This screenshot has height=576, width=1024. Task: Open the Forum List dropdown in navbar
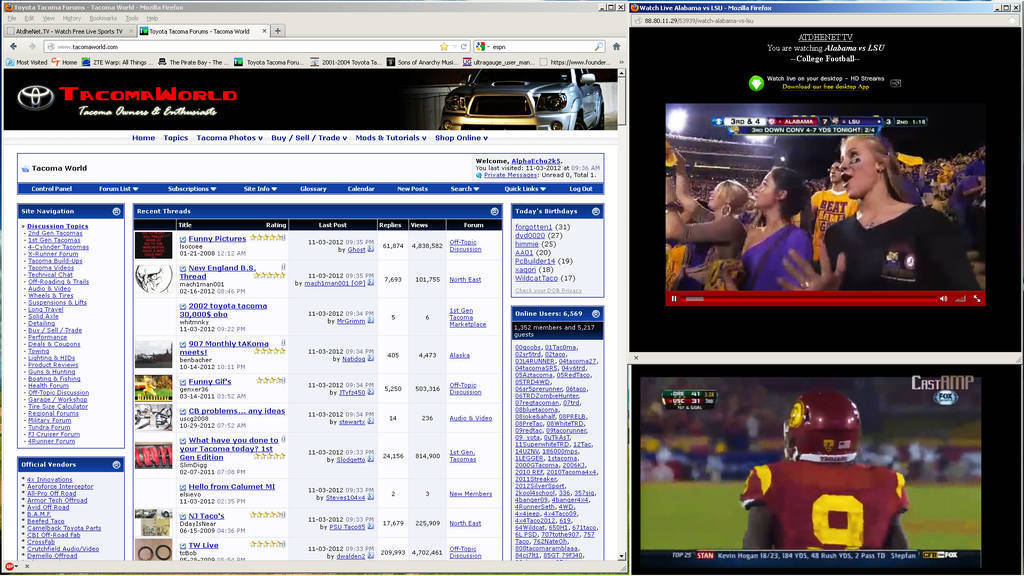pos(118,189)
